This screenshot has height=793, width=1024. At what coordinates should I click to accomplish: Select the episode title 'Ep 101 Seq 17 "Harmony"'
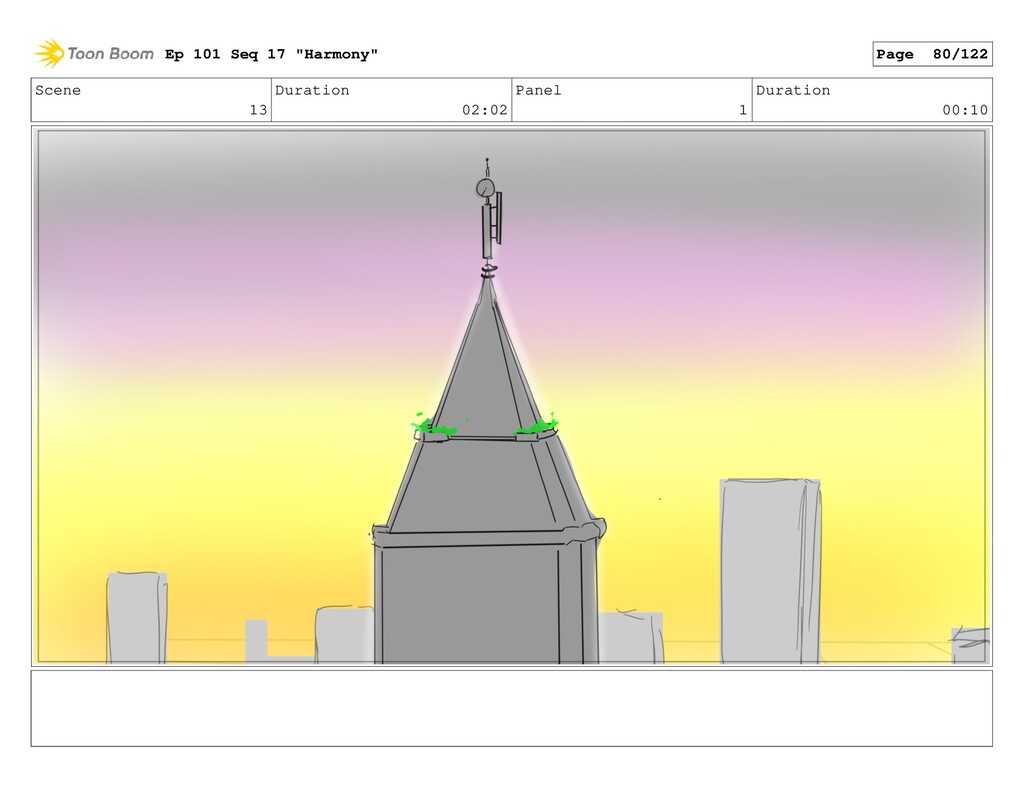[272, 54]
